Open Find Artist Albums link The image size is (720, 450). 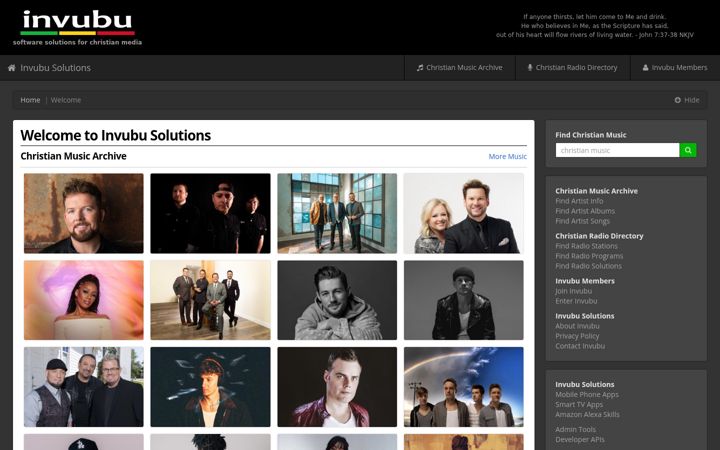click(x=585, y=211)
